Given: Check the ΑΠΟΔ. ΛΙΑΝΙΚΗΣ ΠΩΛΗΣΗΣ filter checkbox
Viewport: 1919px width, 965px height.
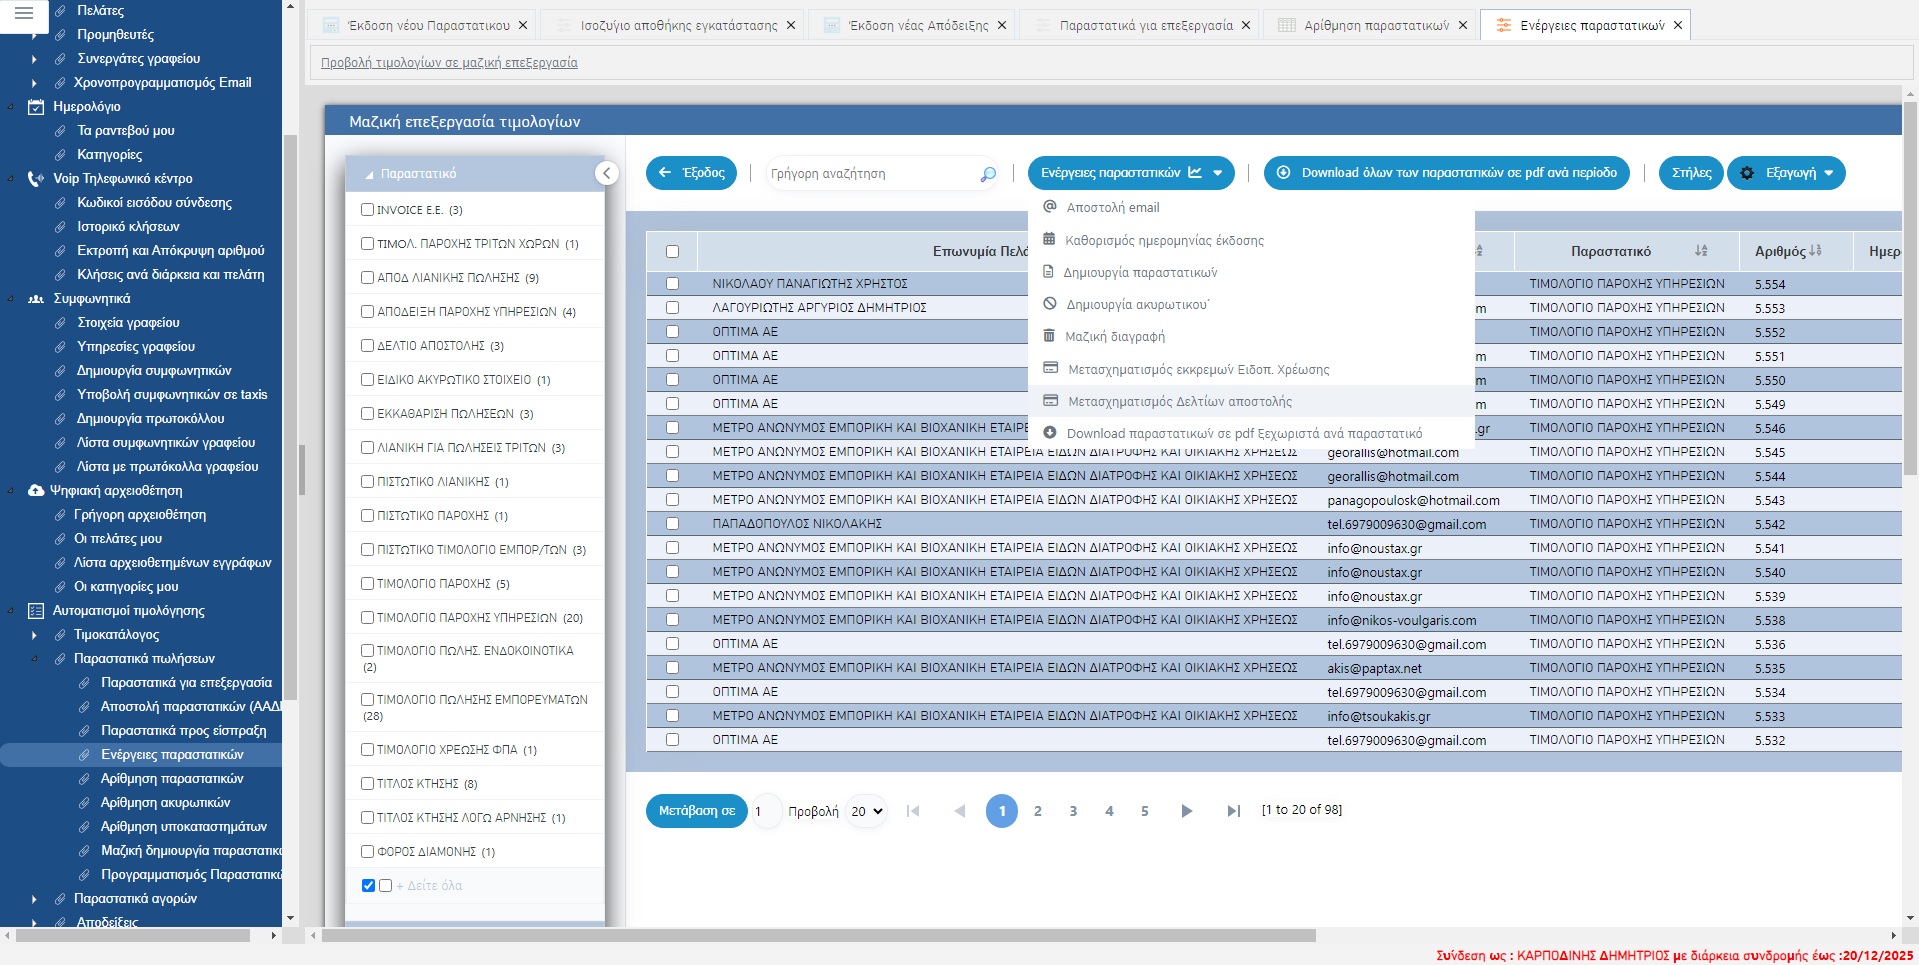Looking at the screenshot, I should (x=367, y=278).
